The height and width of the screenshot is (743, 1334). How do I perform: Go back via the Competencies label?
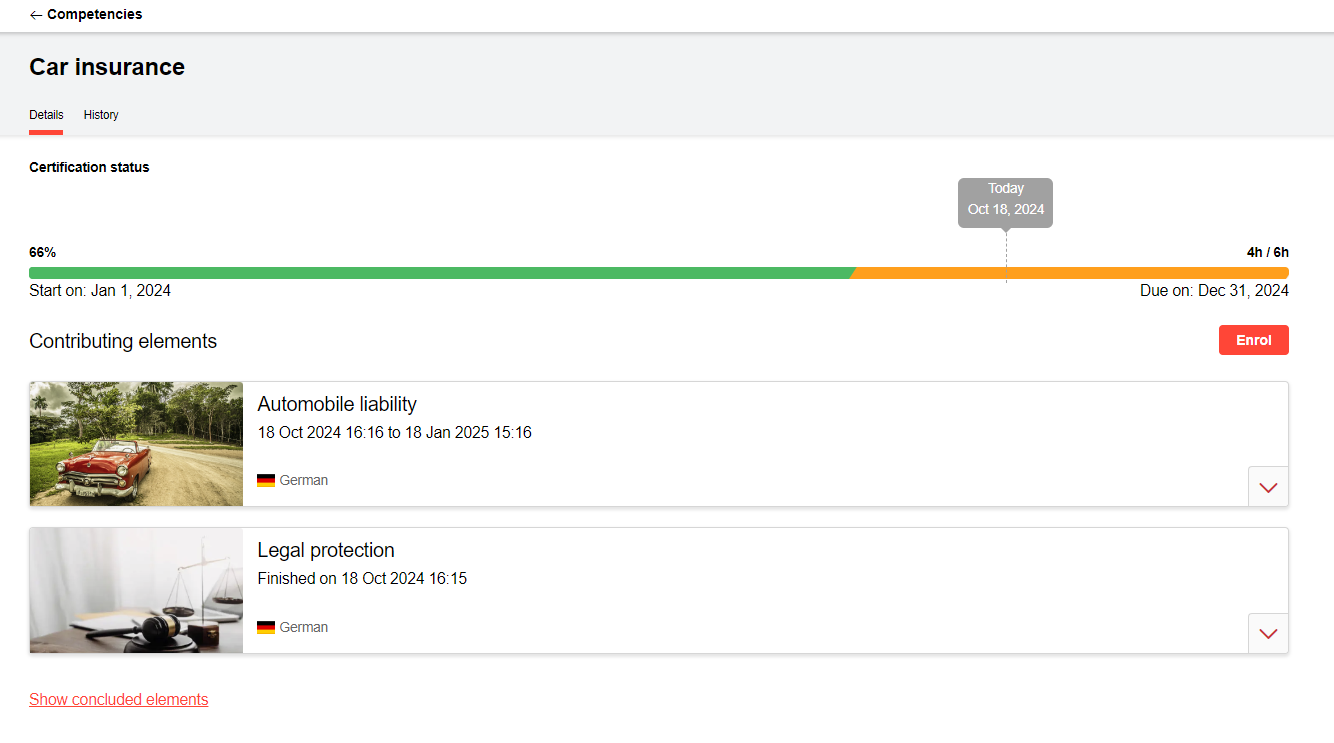point(94,15)
